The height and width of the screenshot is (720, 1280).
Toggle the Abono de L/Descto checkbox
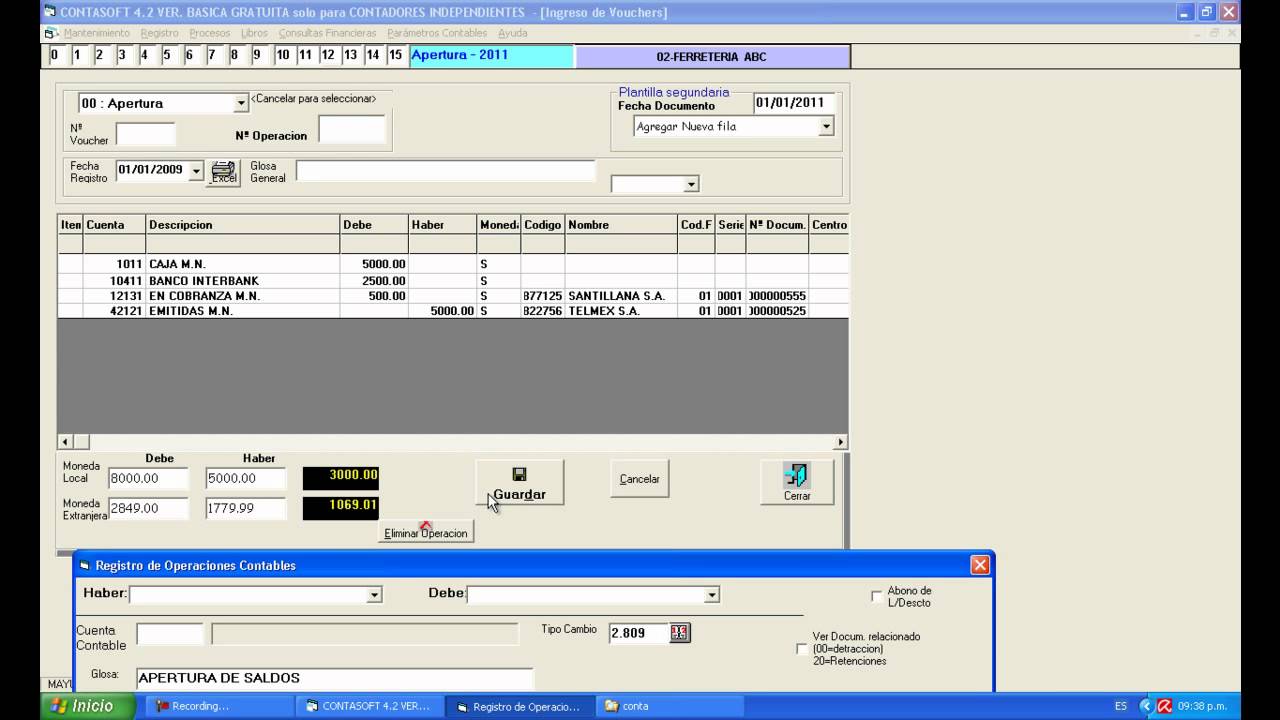(x=877, y=596)
